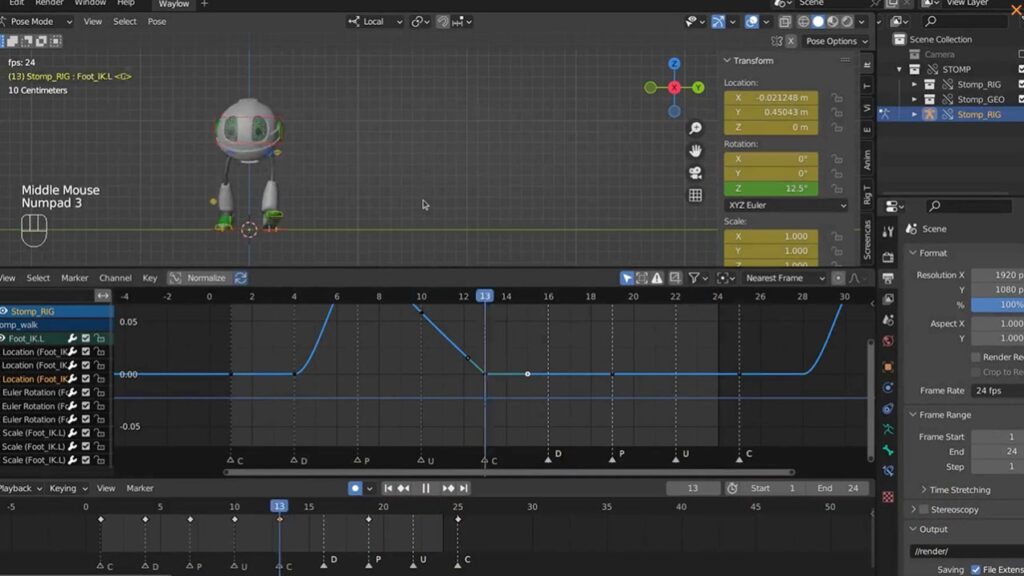The image size is (1024, 576).
Task: Click the current frame field showing 13
Action: click(x=692, y=488)
